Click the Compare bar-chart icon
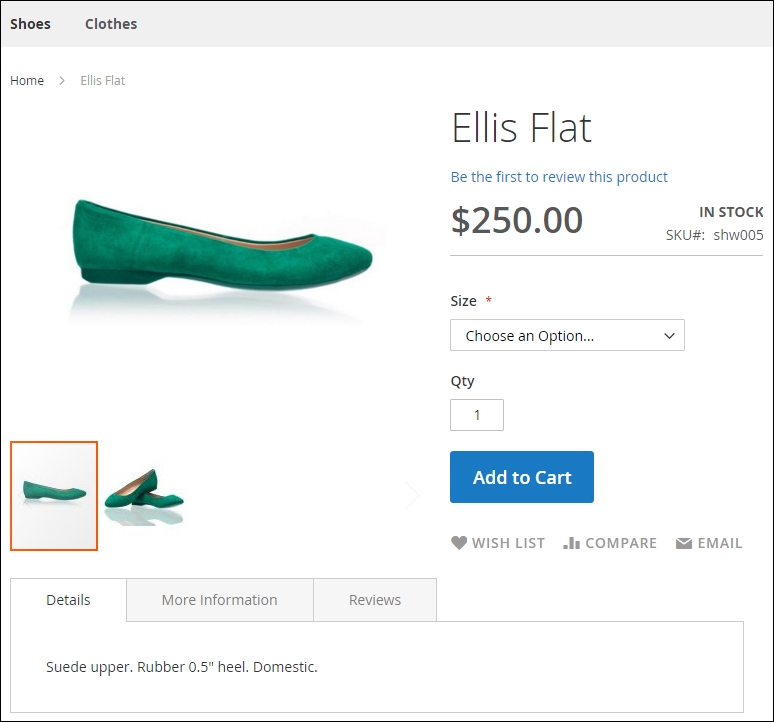The height and width of the screenshot is (722, 774). click(x=572, y=543)
